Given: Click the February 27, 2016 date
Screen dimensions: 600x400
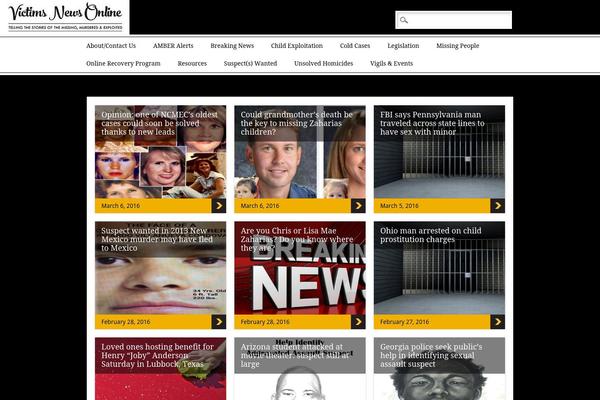Looking at the screenshot, I should [x=404, y=322].
